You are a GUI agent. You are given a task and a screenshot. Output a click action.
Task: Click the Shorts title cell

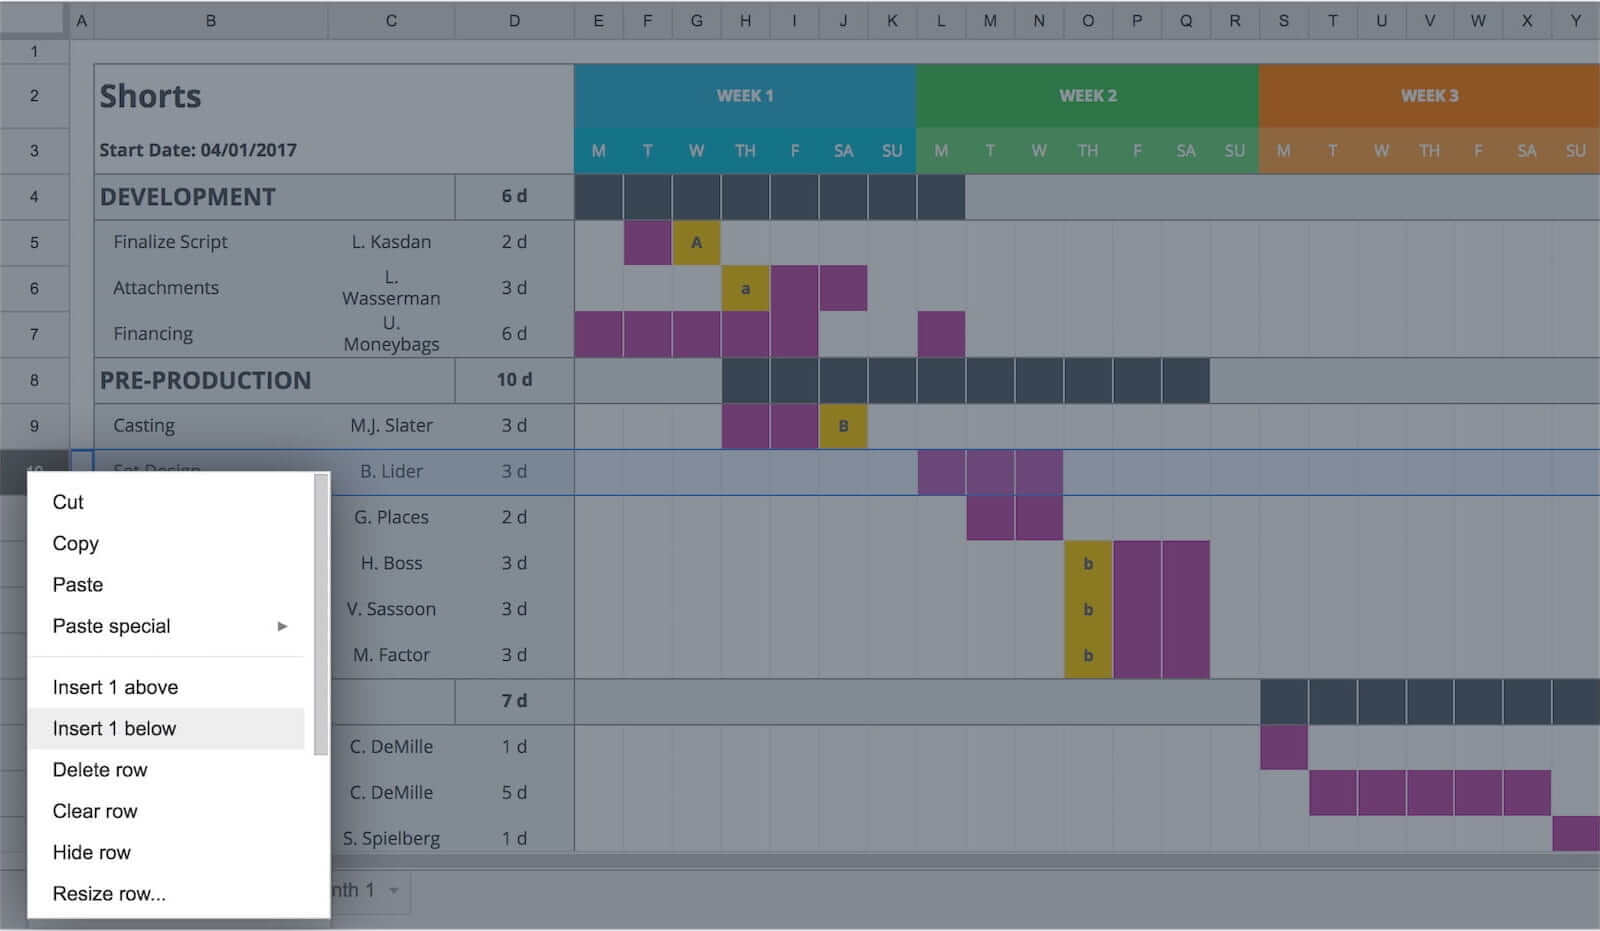coord(150,96)
